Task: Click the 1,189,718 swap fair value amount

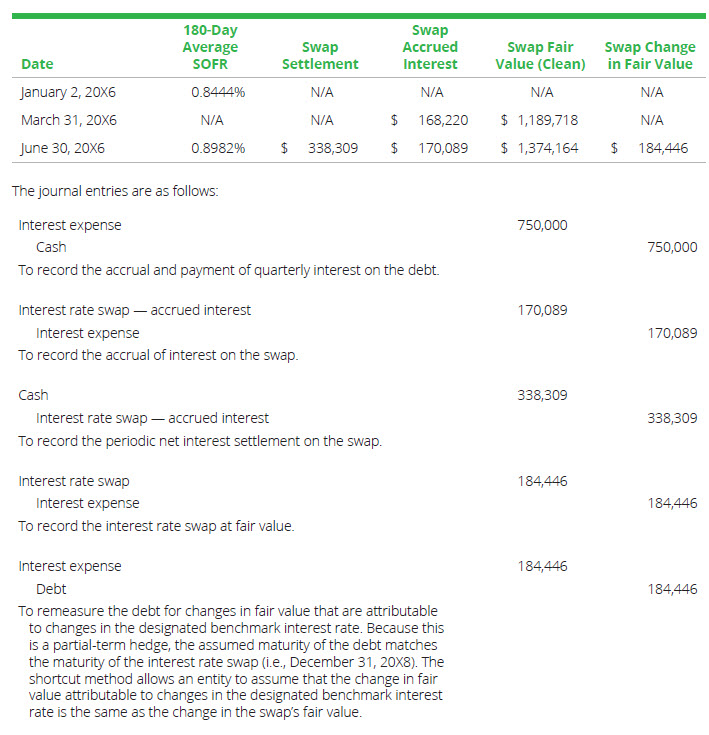Action: point(546,120)
